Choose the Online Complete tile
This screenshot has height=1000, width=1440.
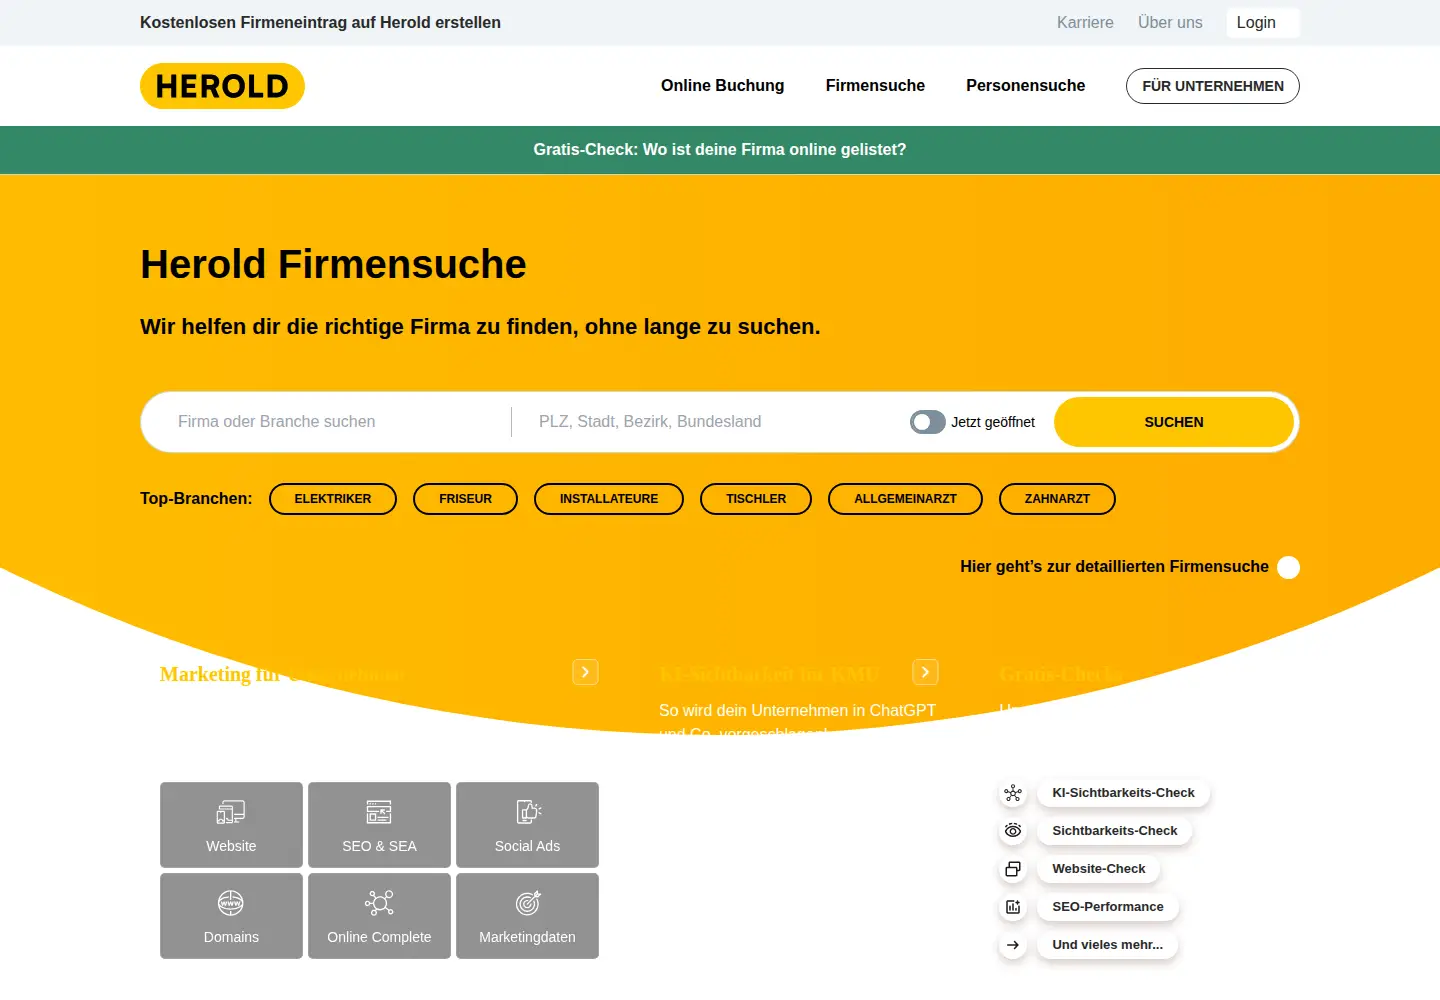(x=379, y=916)
